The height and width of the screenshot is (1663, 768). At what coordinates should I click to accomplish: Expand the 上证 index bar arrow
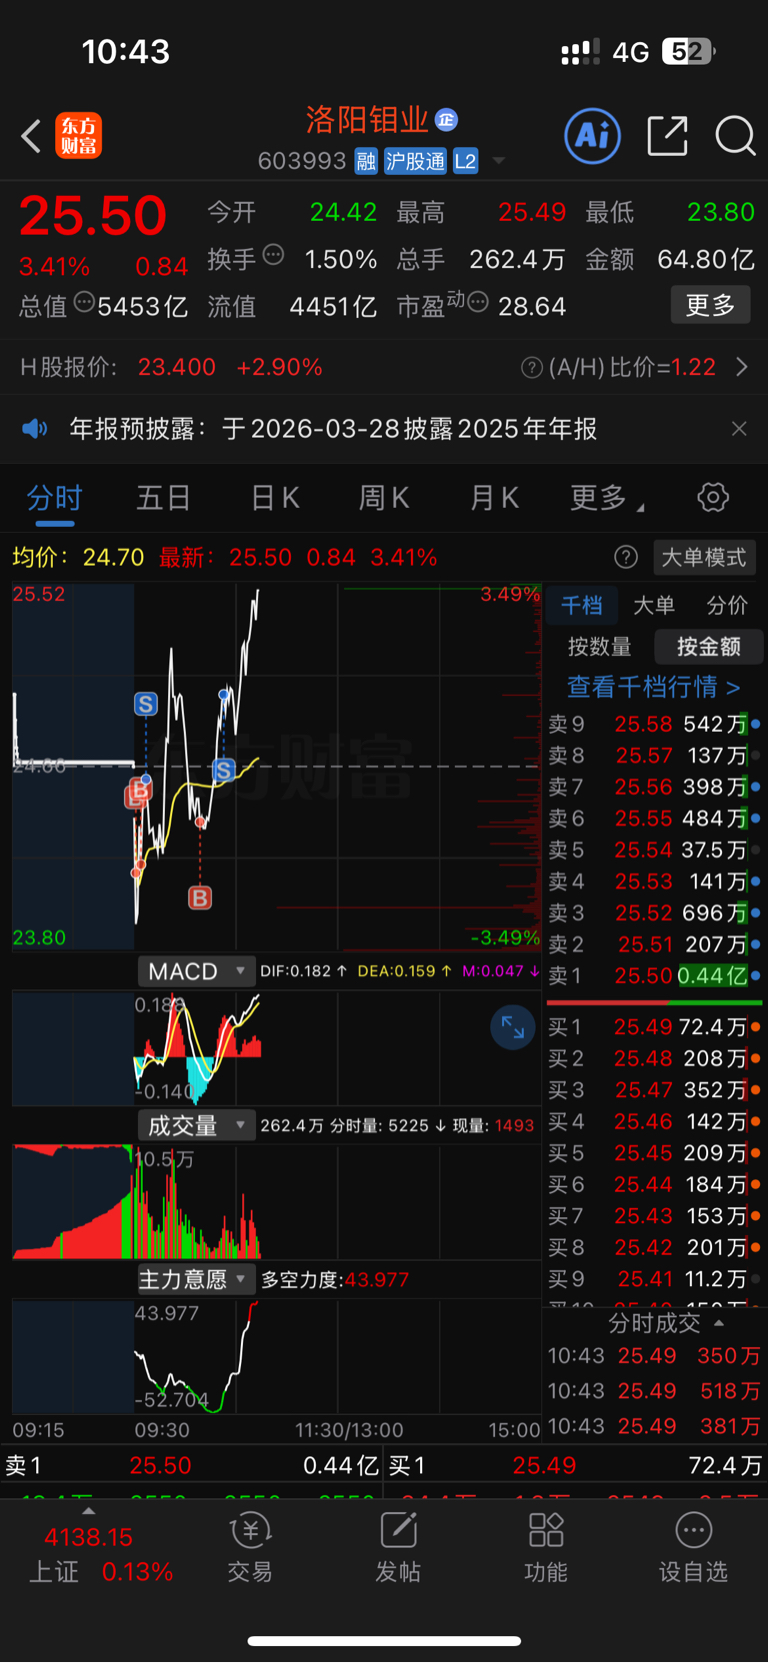[88, 1511]
